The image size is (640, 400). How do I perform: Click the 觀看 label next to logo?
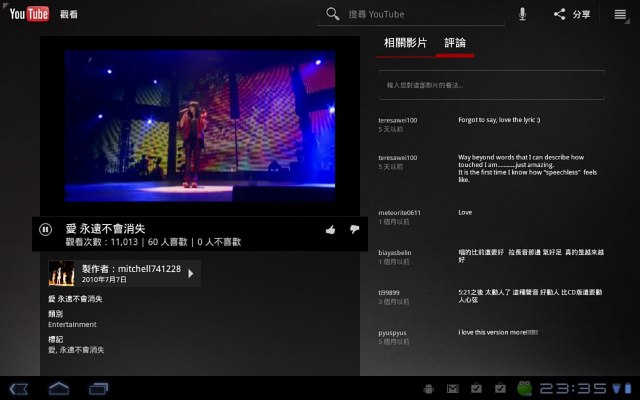click(69, 14)
